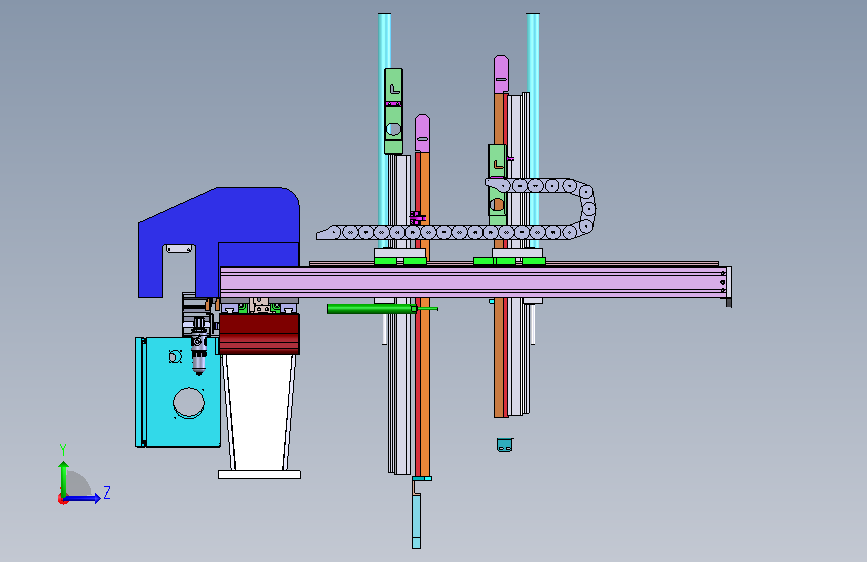Select the green horizontal cylinder below beam

click(372, 309)
